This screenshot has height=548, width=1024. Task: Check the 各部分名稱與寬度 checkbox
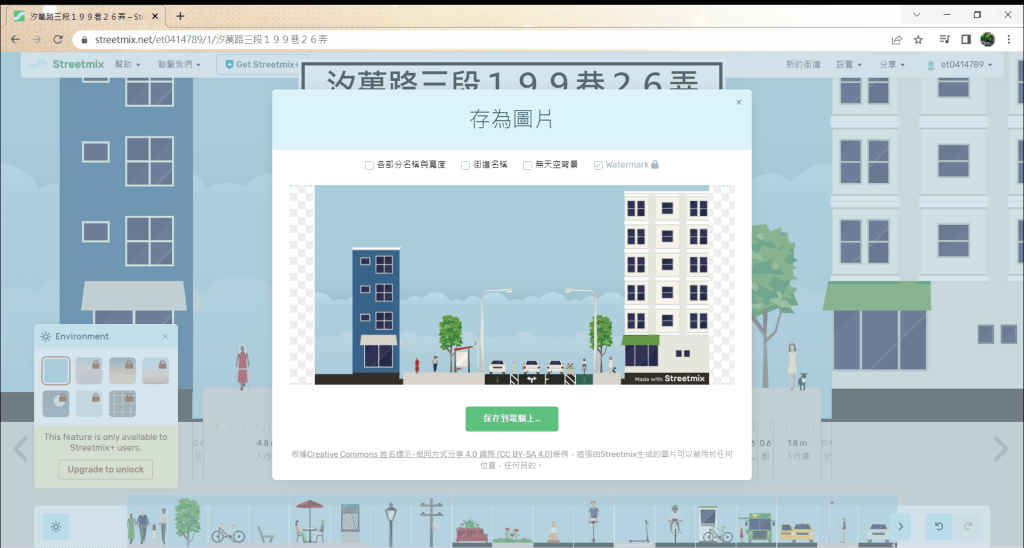[x=369, y=165]
